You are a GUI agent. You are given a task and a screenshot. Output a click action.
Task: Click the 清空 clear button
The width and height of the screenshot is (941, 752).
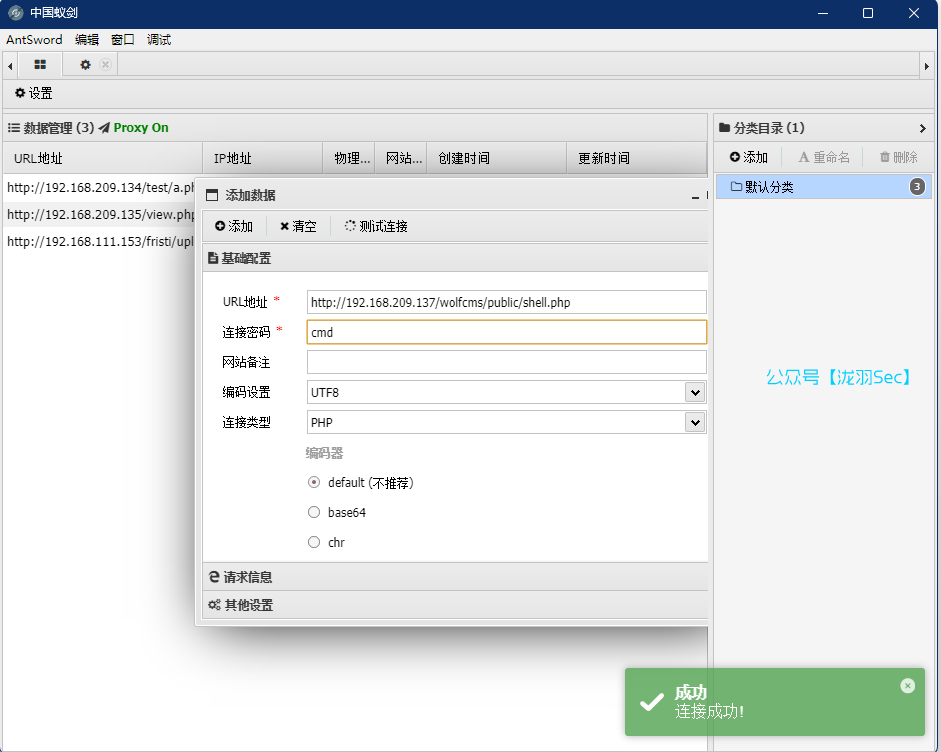pos(298,227)
